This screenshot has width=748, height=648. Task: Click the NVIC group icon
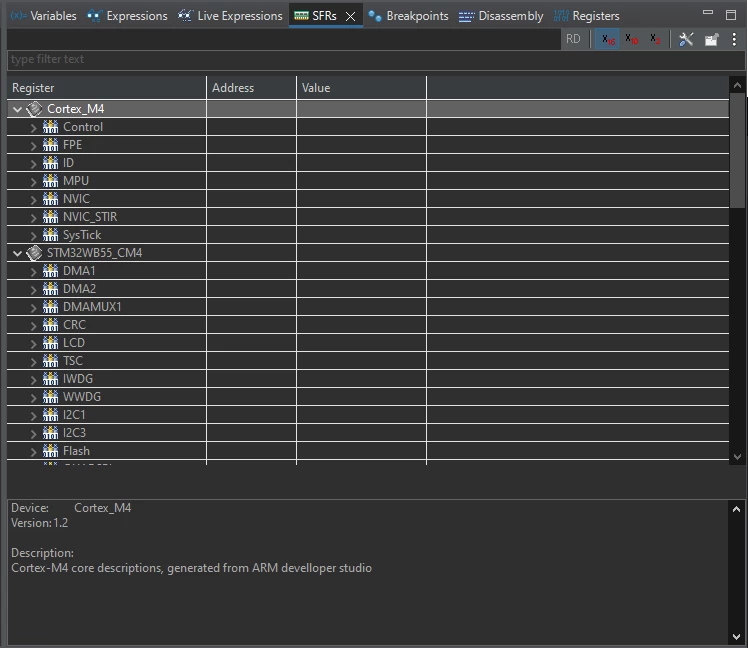(51, 199)
